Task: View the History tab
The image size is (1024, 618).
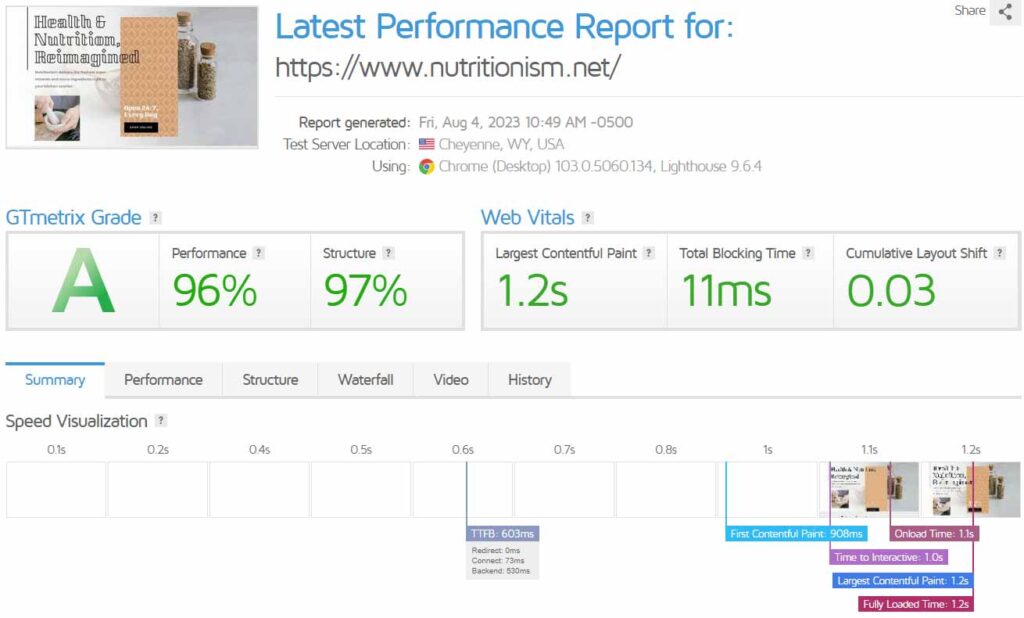Action: (529, 380)
